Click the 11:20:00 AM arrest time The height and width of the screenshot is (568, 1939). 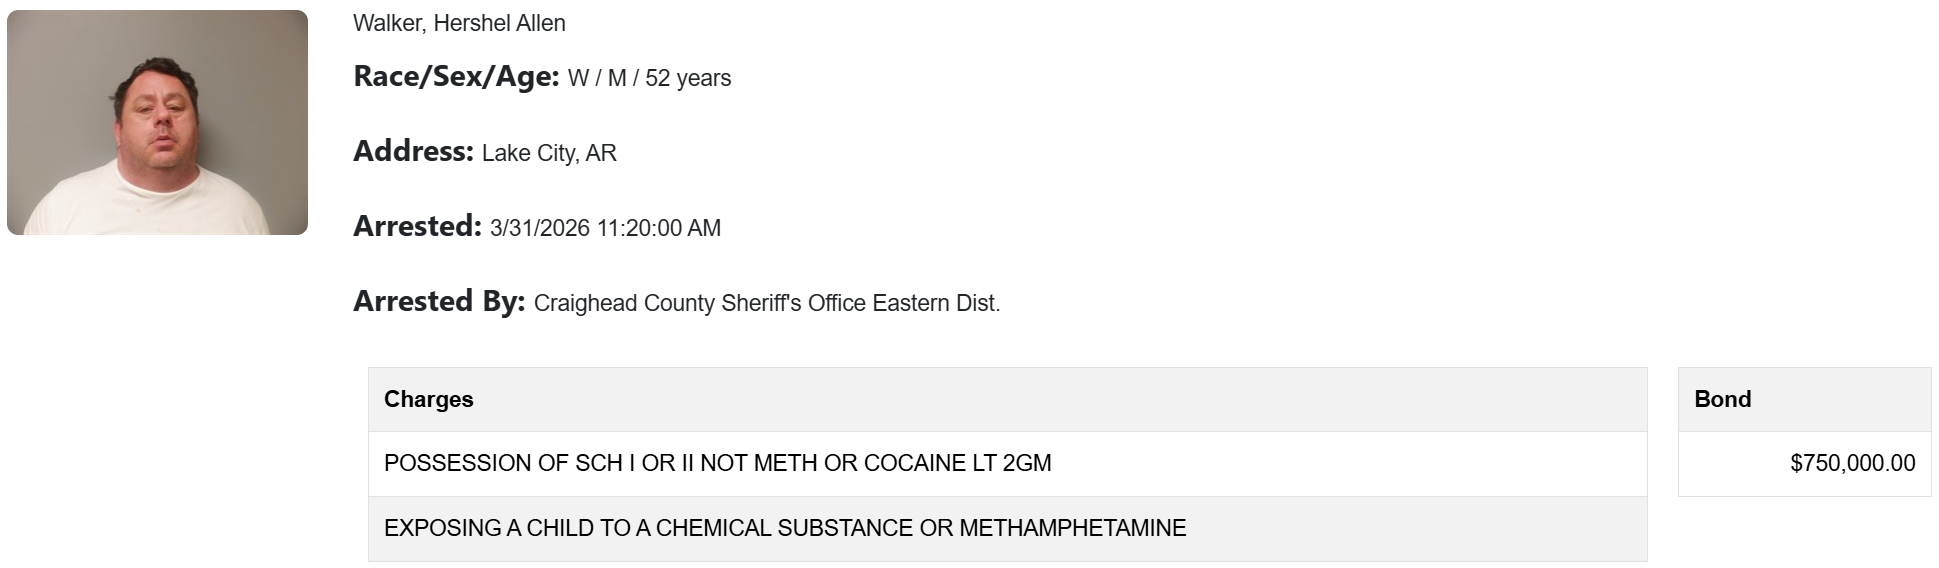658,228
